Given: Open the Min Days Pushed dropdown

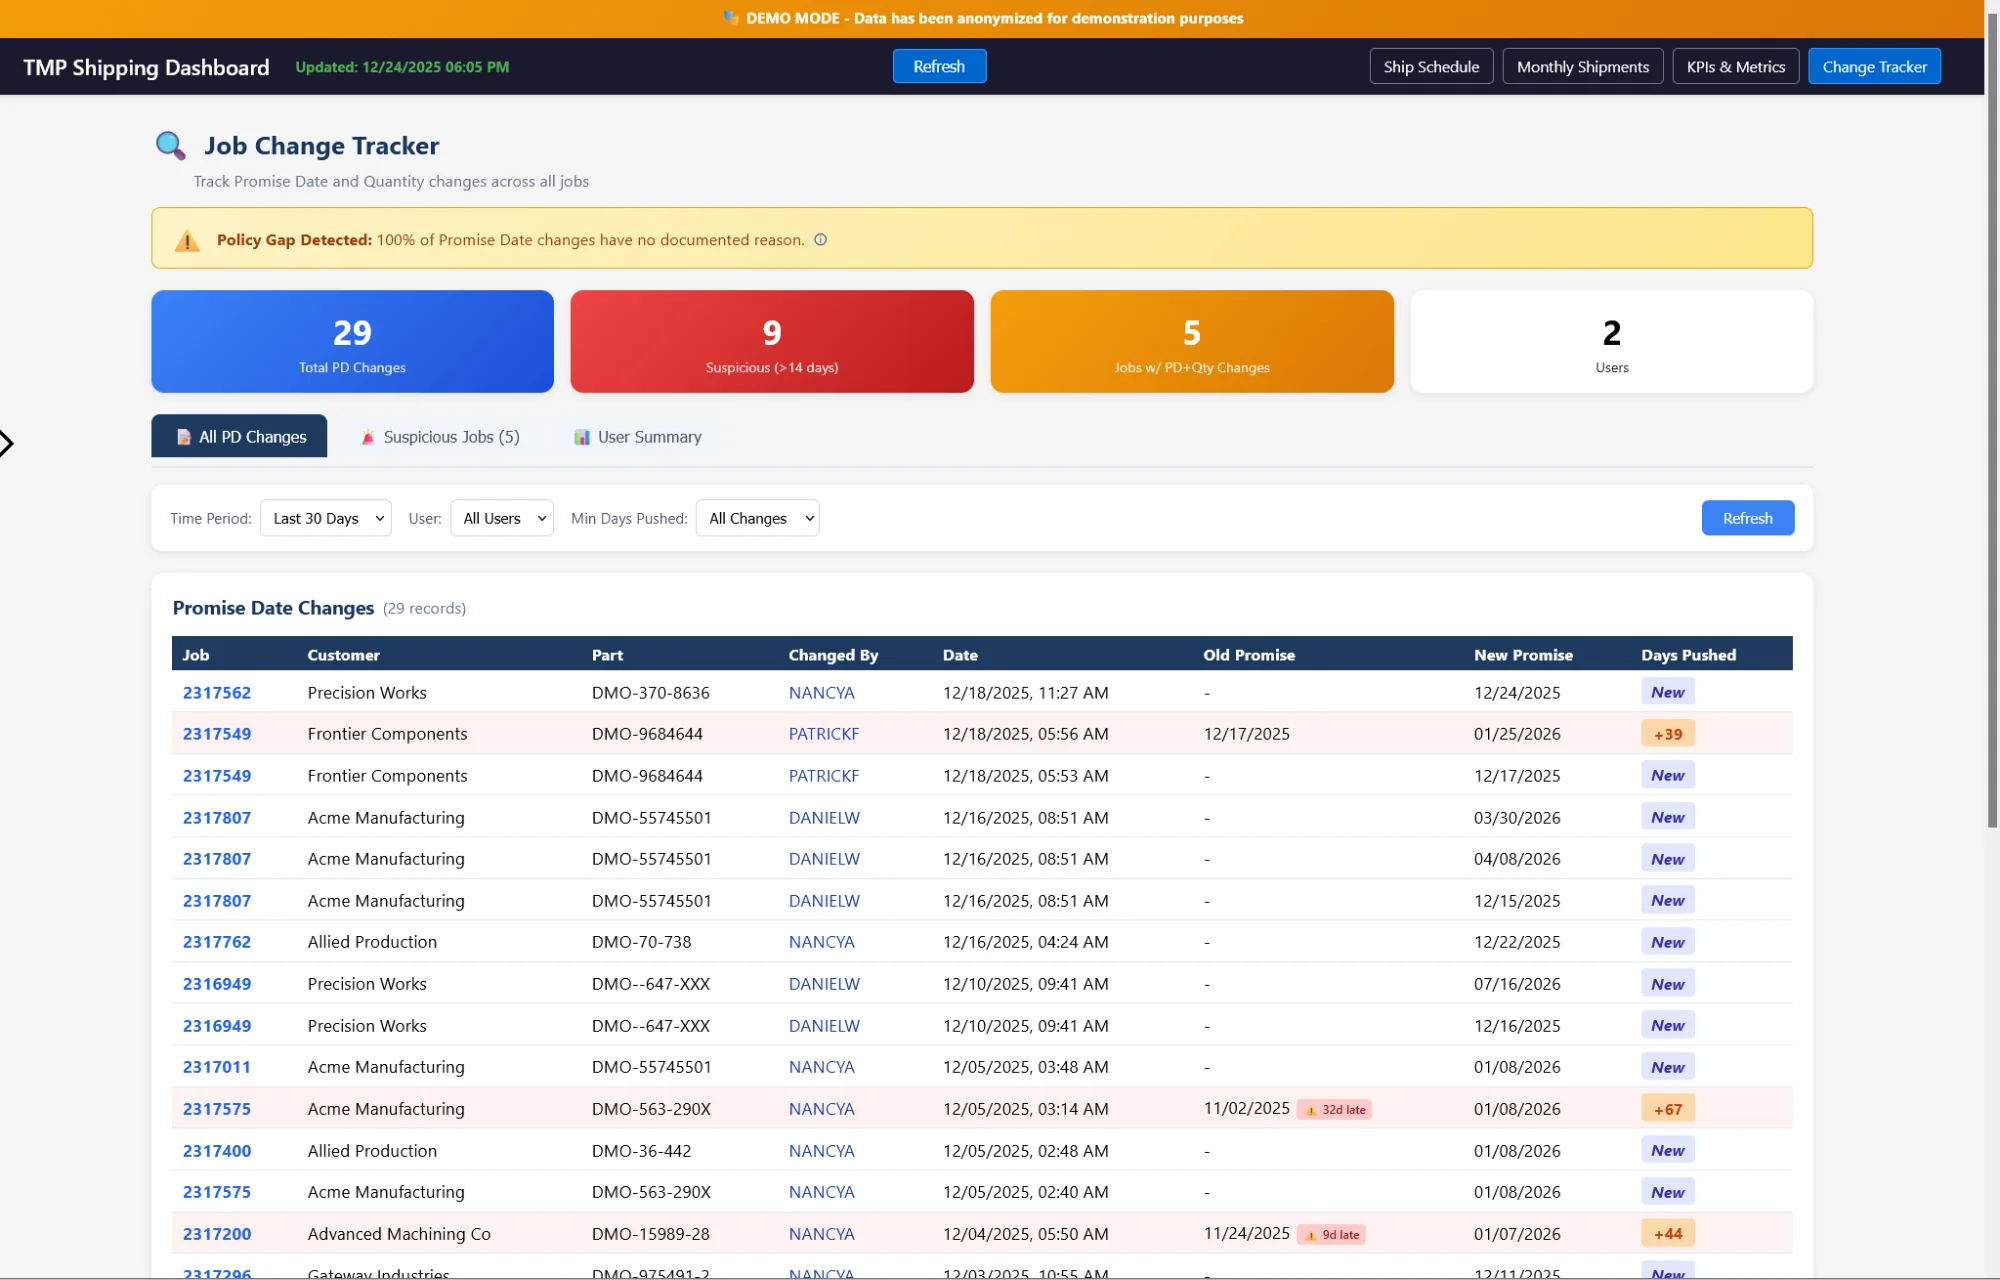Looking at the screenshot, I should (x=757, y=518).
